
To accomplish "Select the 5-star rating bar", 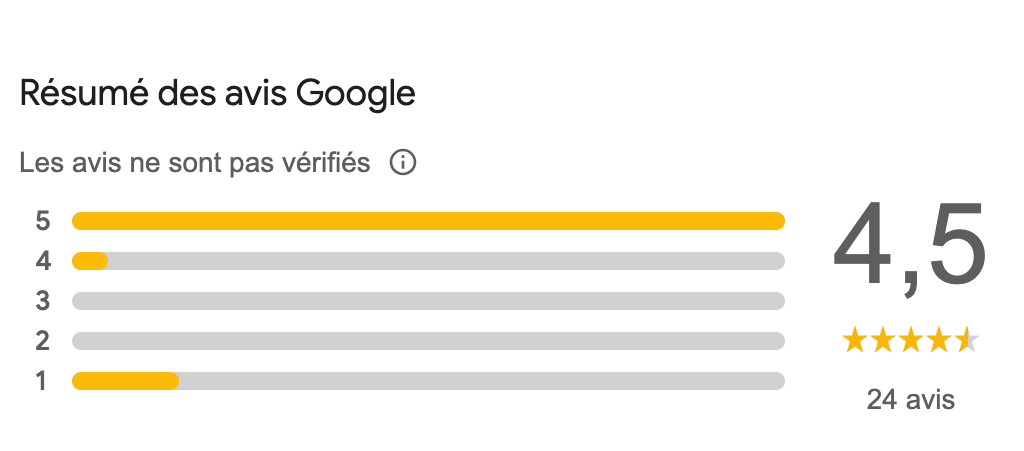I will point(428,221).
